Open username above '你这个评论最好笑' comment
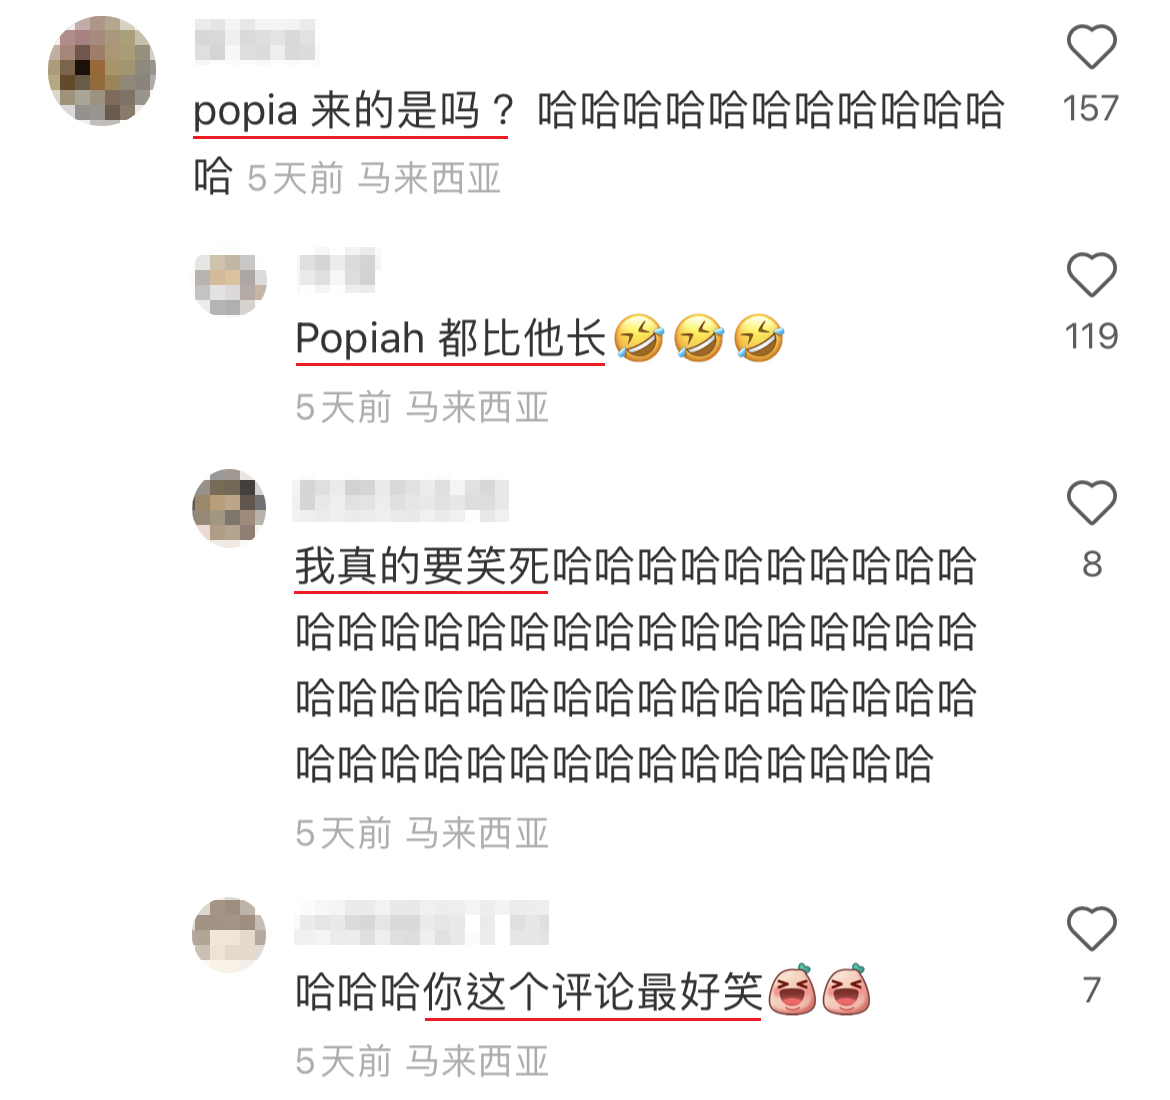 click(422, 924)
